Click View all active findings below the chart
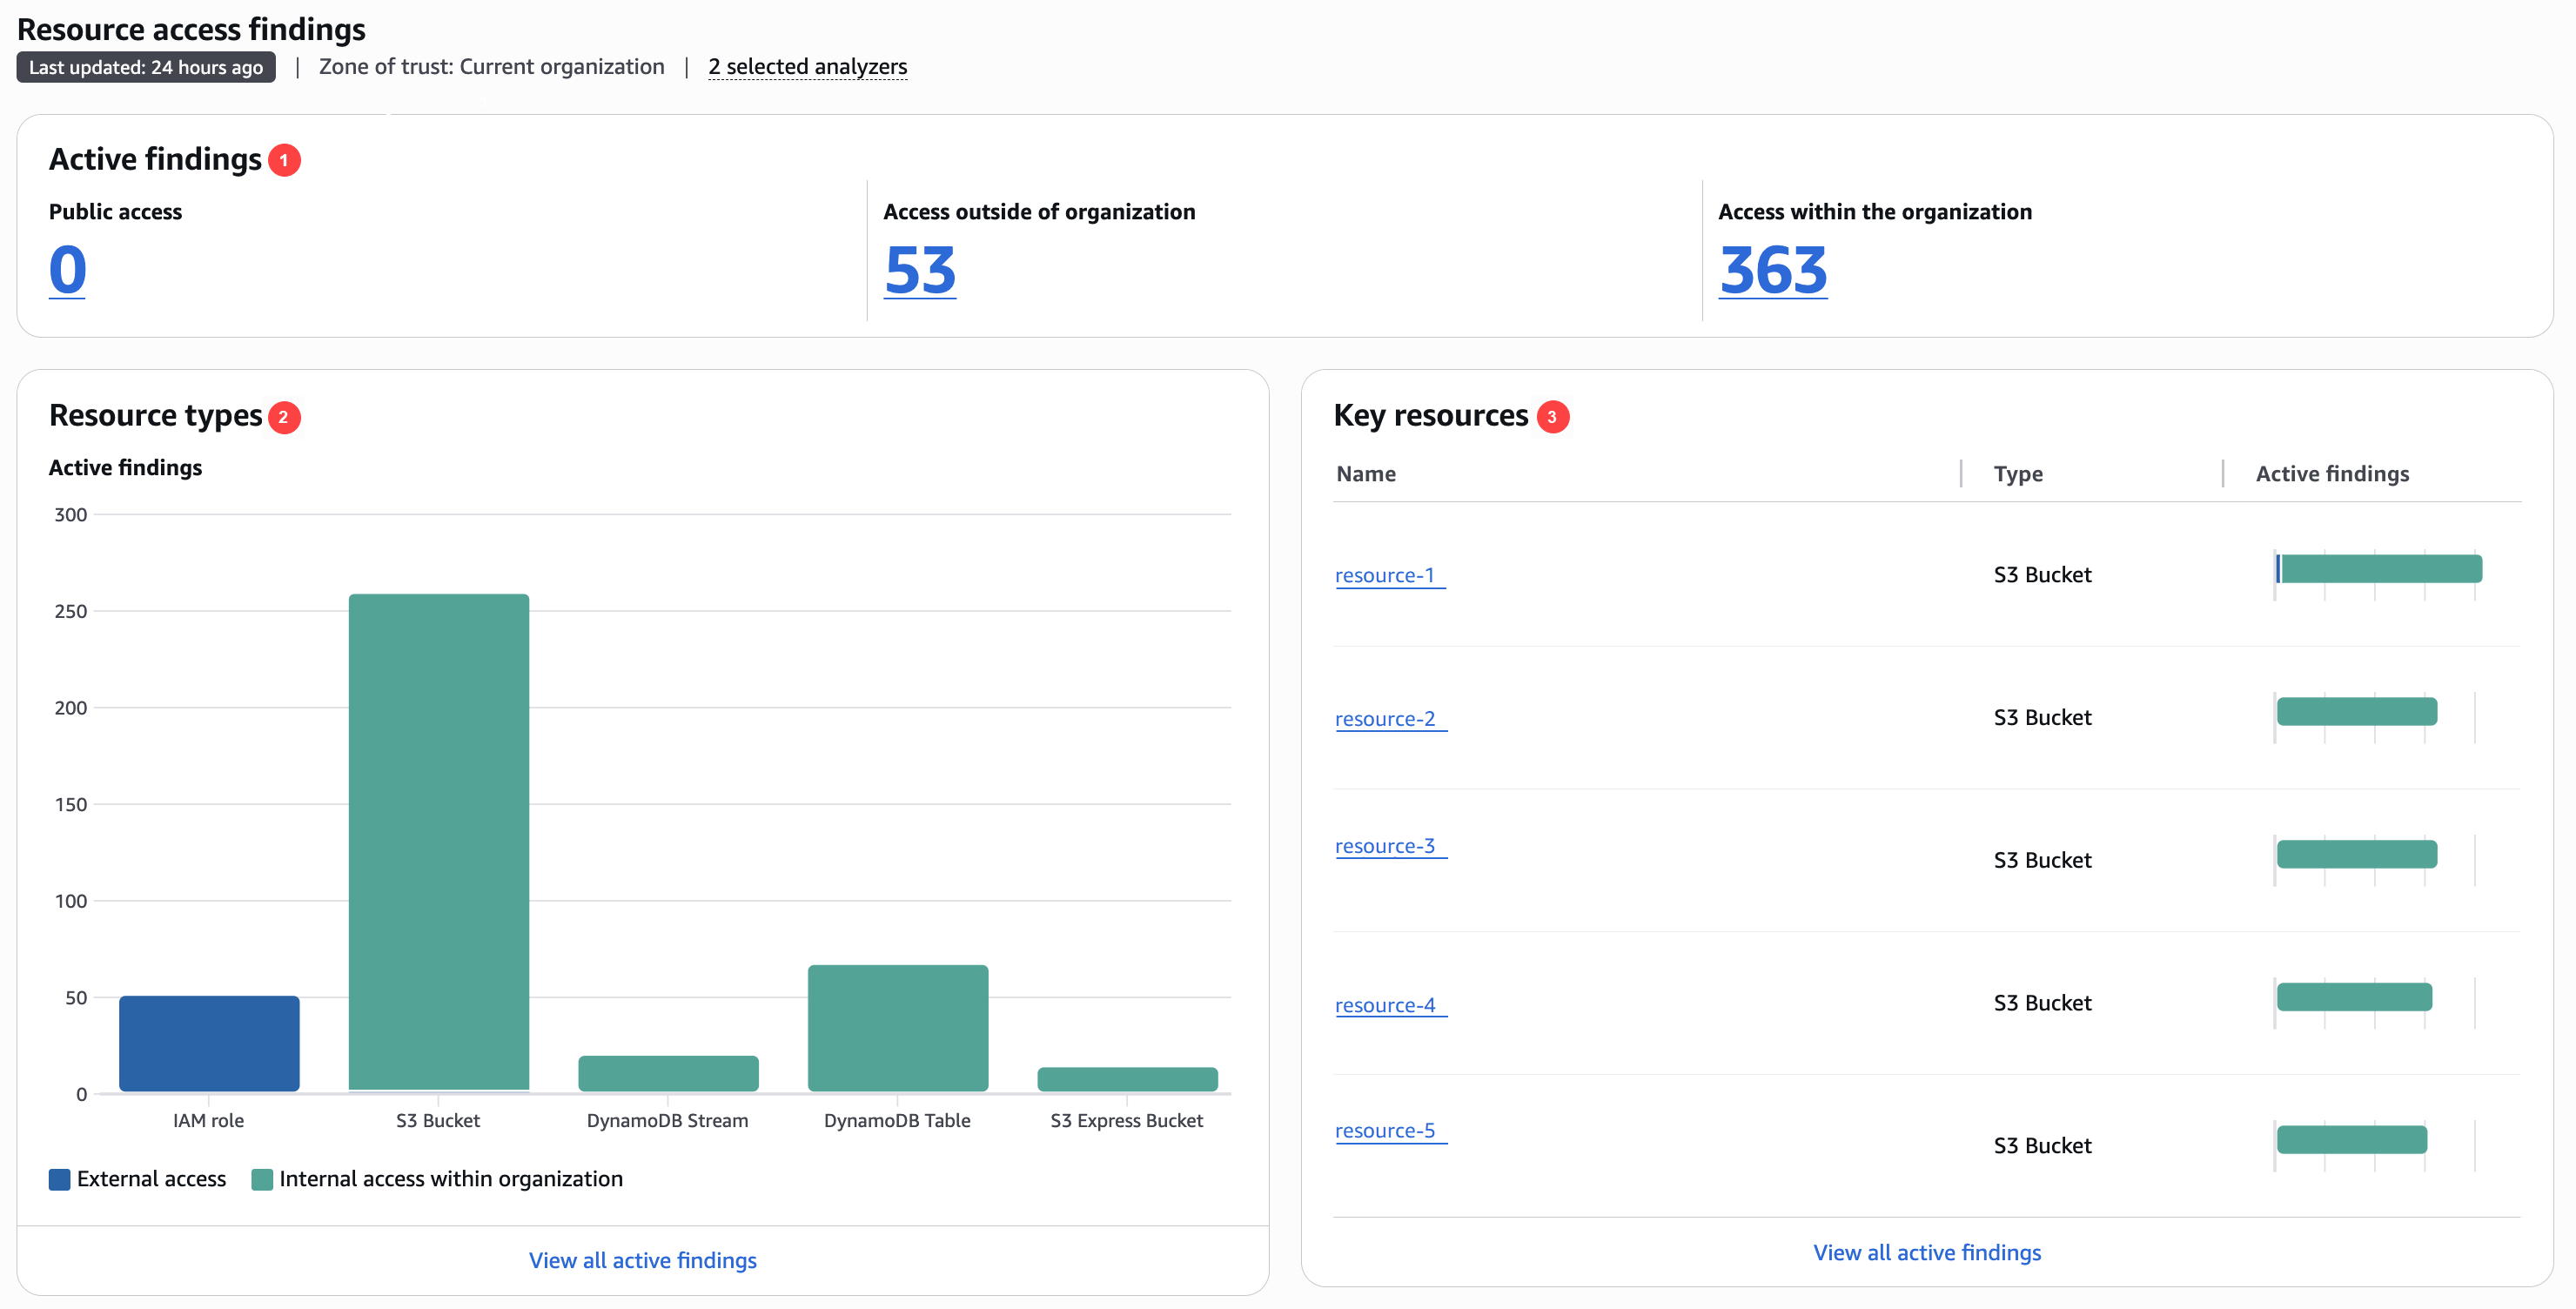 click(x=643, y=1260)
